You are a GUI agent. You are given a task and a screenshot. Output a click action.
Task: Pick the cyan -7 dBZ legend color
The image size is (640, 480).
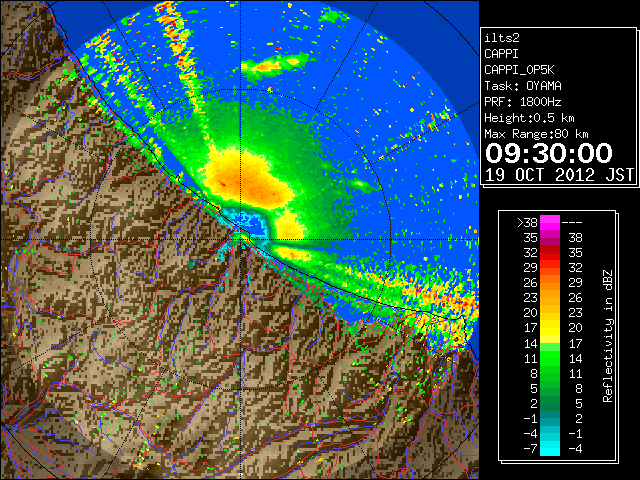coord(550,449)
